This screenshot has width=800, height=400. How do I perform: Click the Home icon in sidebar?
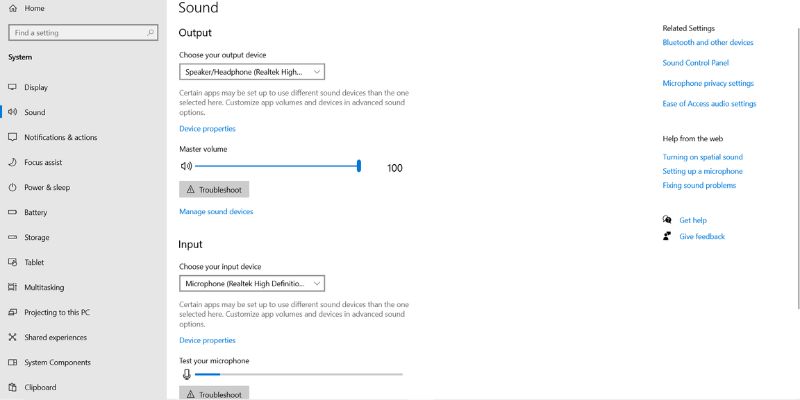(x=12, y=8)
